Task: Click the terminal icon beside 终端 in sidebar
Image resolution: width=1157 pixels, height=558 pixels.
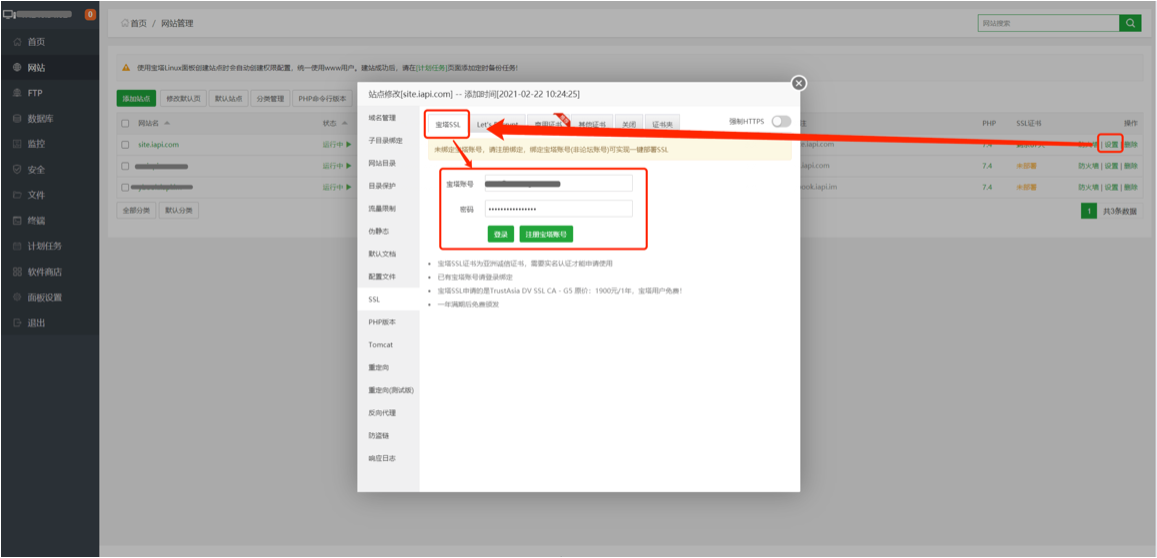Action: [17, 220]
